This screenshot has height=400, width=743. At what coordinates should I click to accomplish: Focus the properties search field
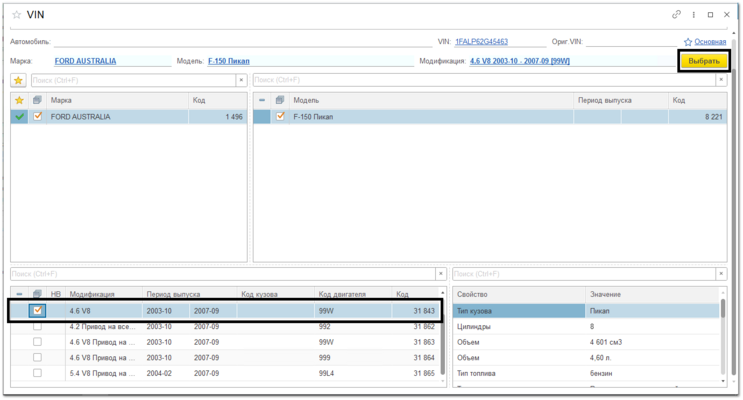click(584, 274)
